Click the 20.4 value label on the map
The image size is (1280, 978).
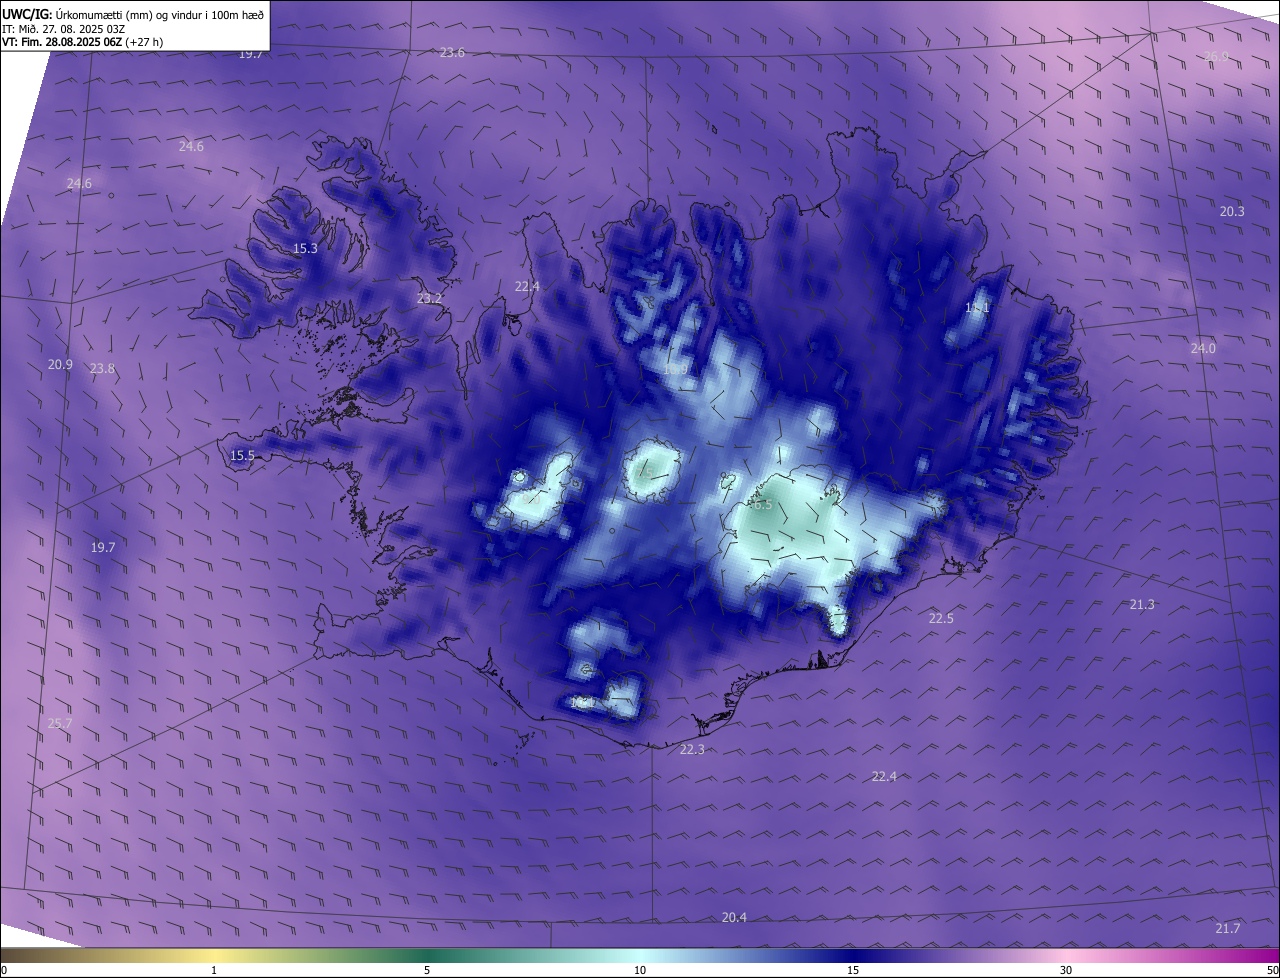(x=734, y=917)
